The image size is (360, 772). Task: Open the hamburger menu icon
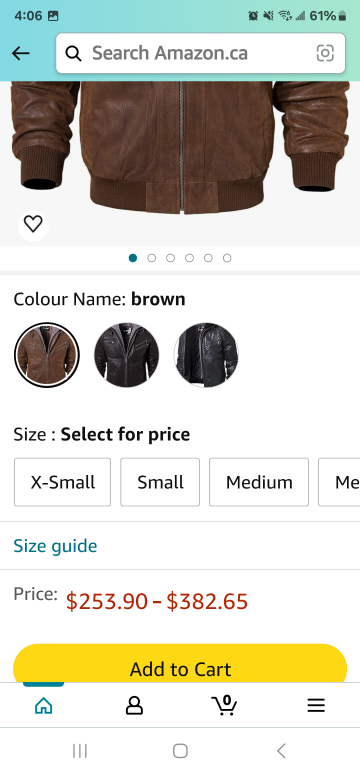(316, 707)
